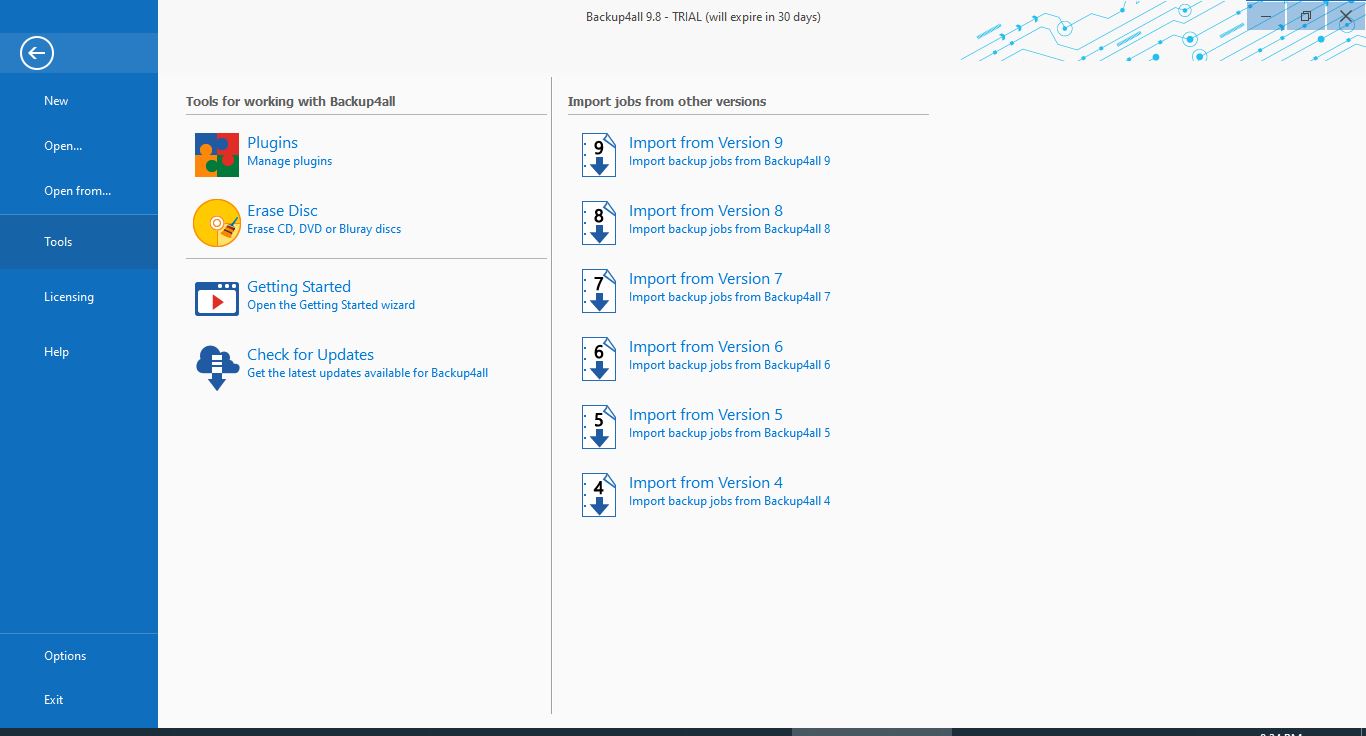The image size is (1366, 736).
Task: Click the Erase Disc title link
Action: click(x=282, y=211)
